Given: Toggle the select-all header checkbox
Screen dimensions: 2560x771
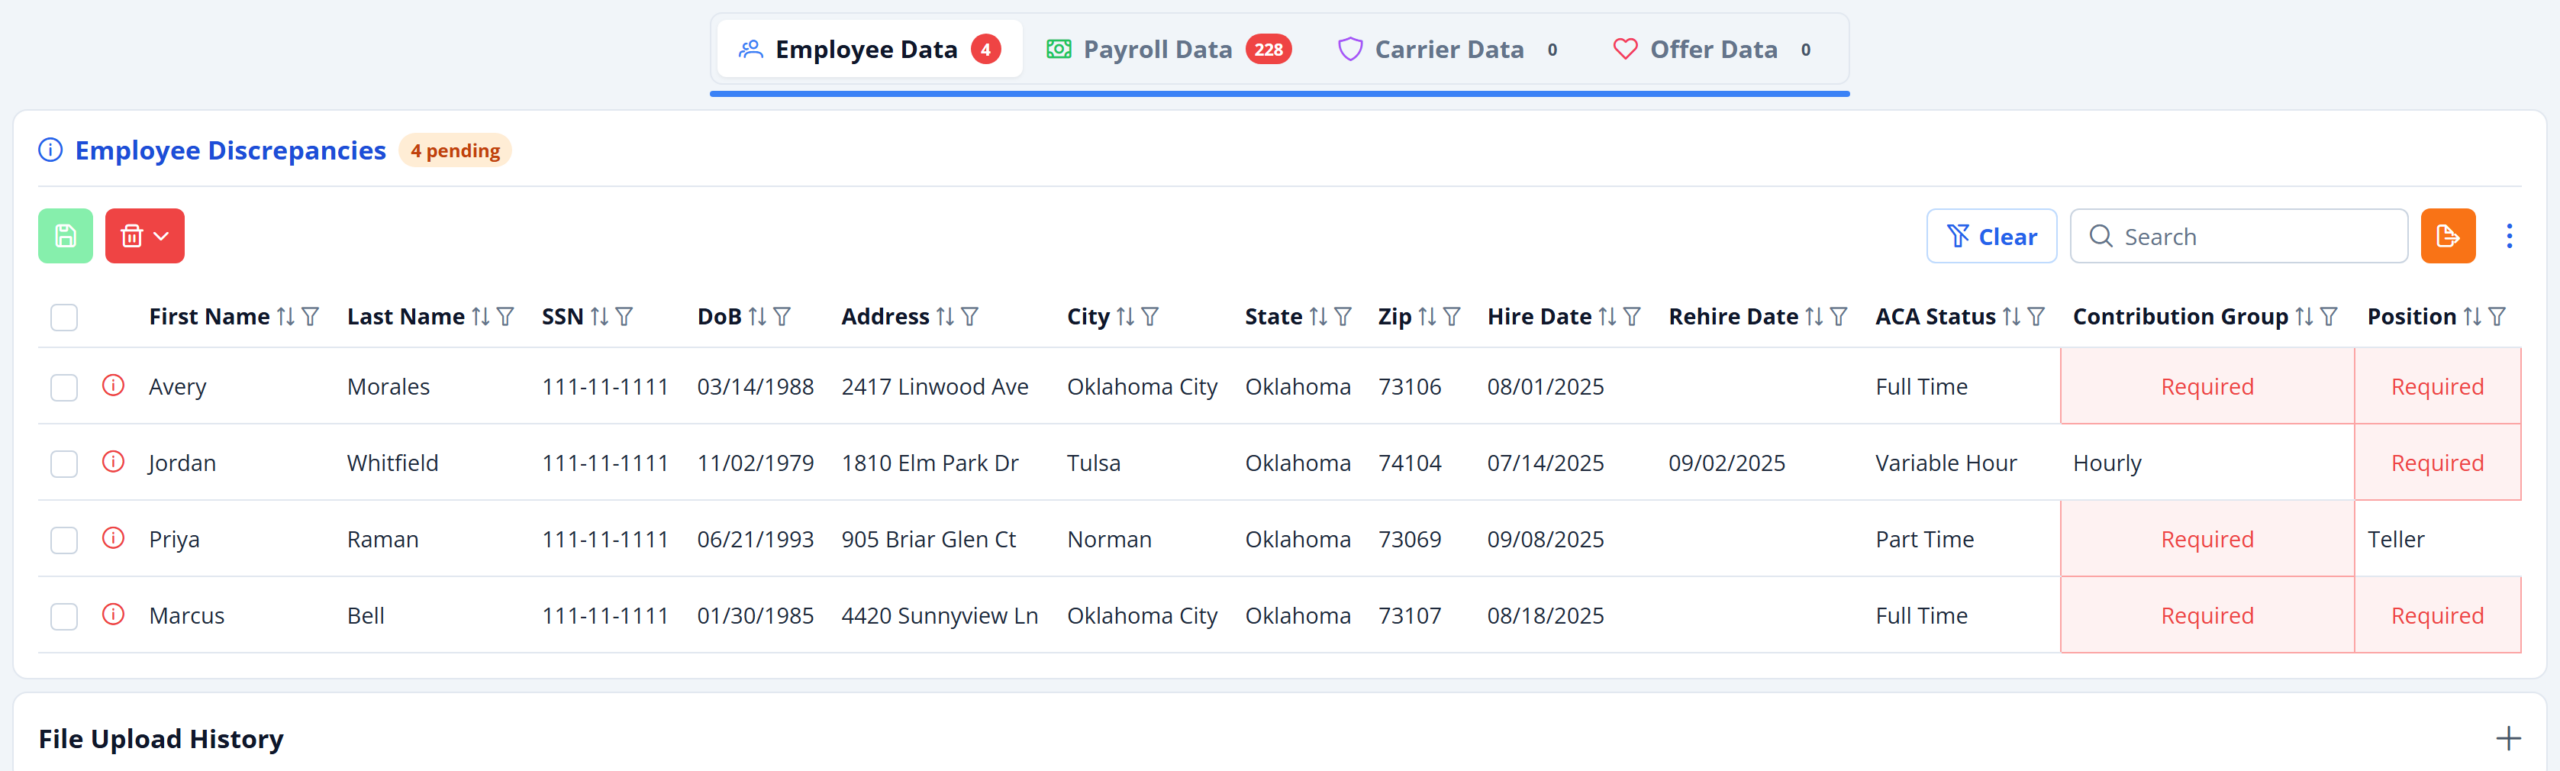Looking at the screenshot, I should 64,317.
